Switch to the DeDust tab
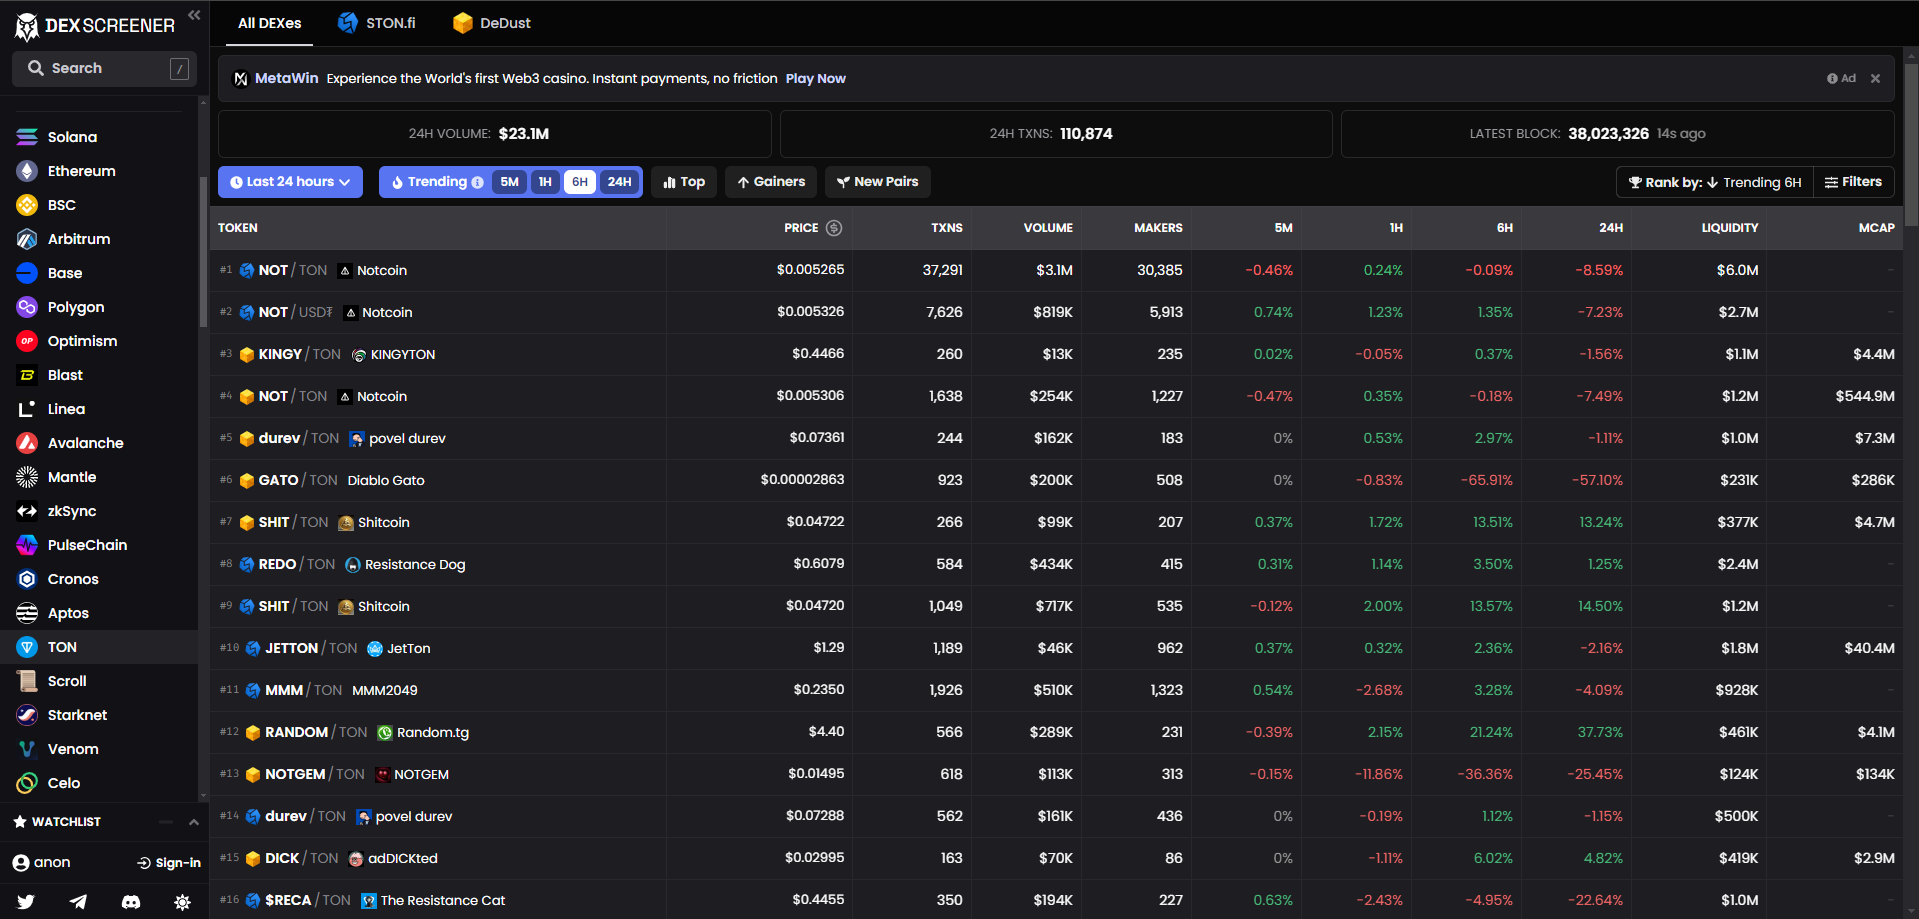The width and height of the screenshot is (1919, 919). [x=491, y=23]
